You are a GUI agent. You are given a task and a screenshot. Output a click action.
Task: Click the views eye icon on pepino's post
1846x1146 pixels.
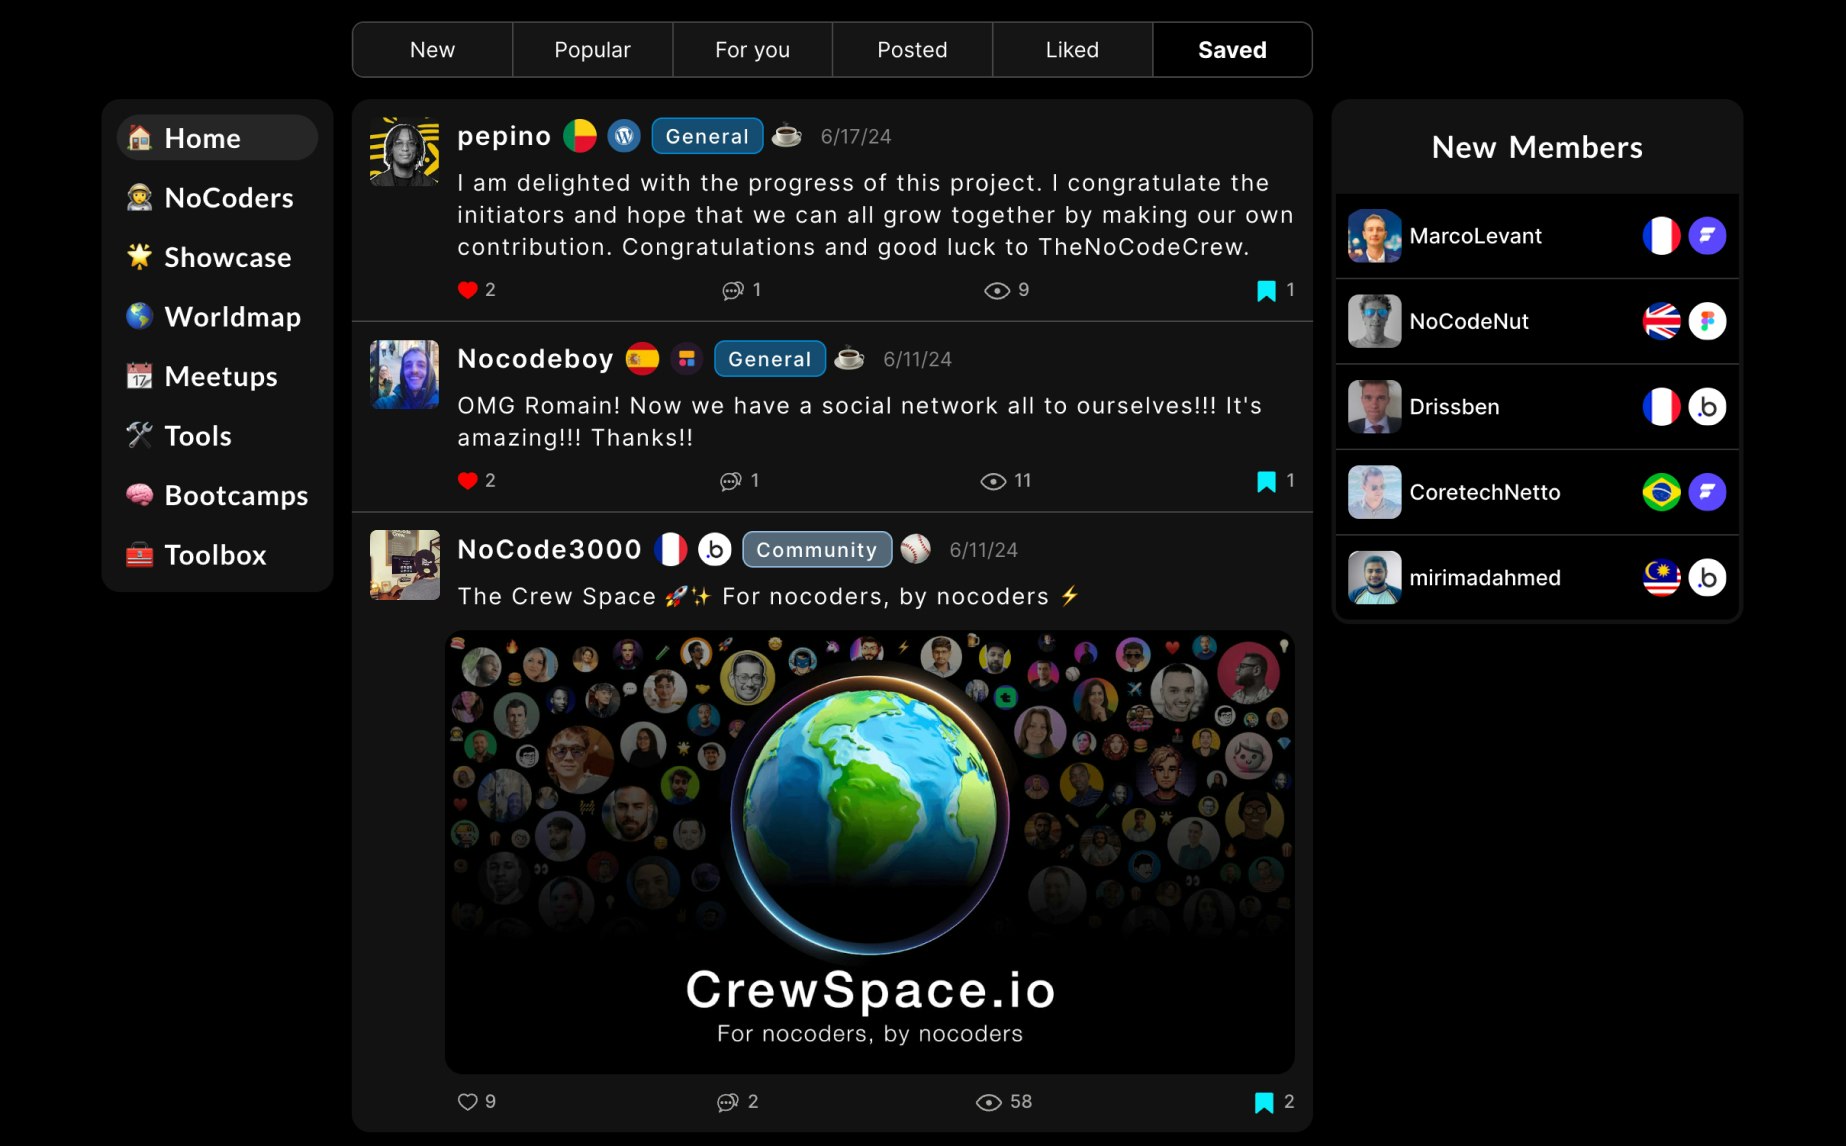997,291
